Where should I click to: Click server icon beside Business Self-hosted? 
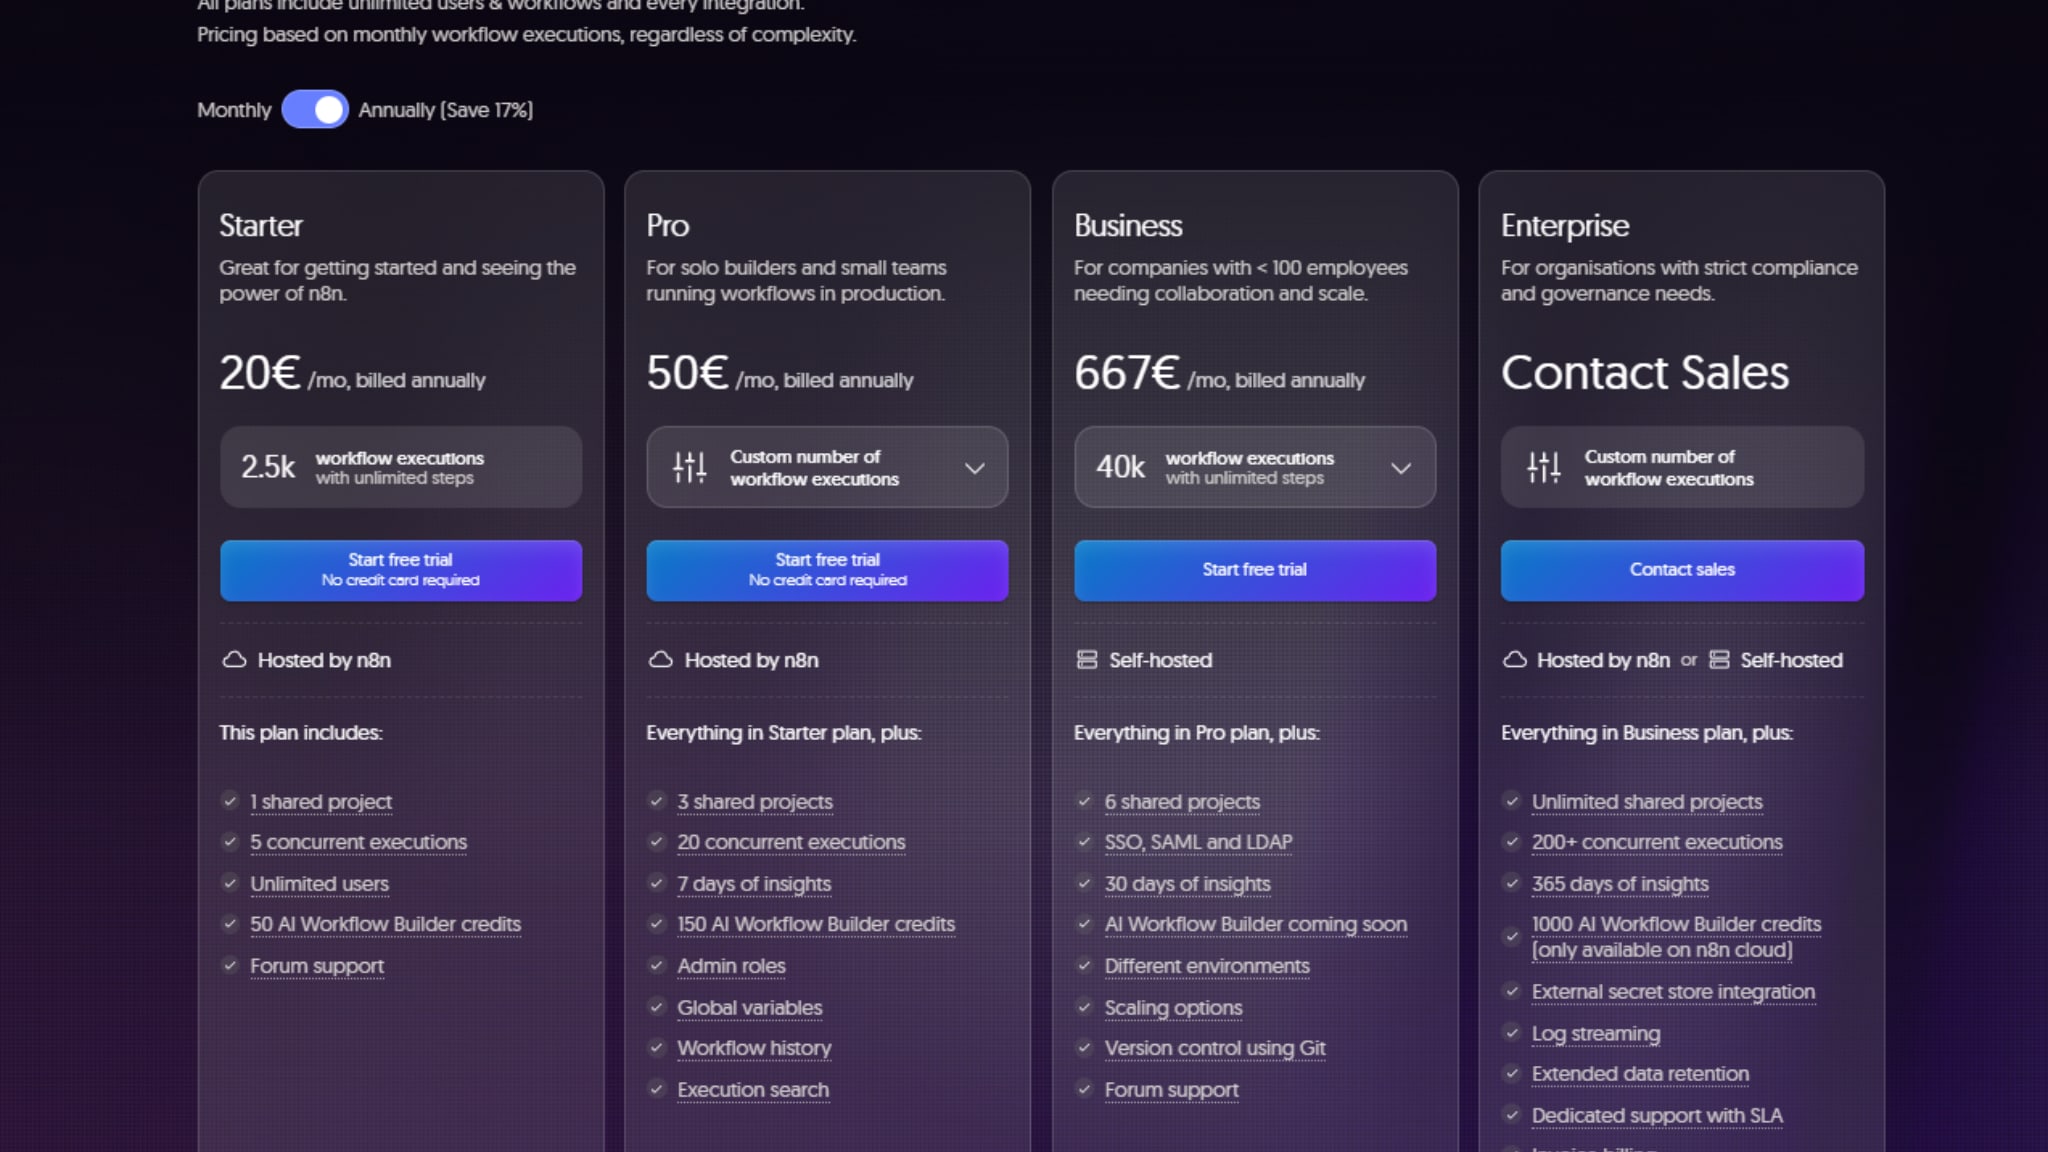point(1087,660)
